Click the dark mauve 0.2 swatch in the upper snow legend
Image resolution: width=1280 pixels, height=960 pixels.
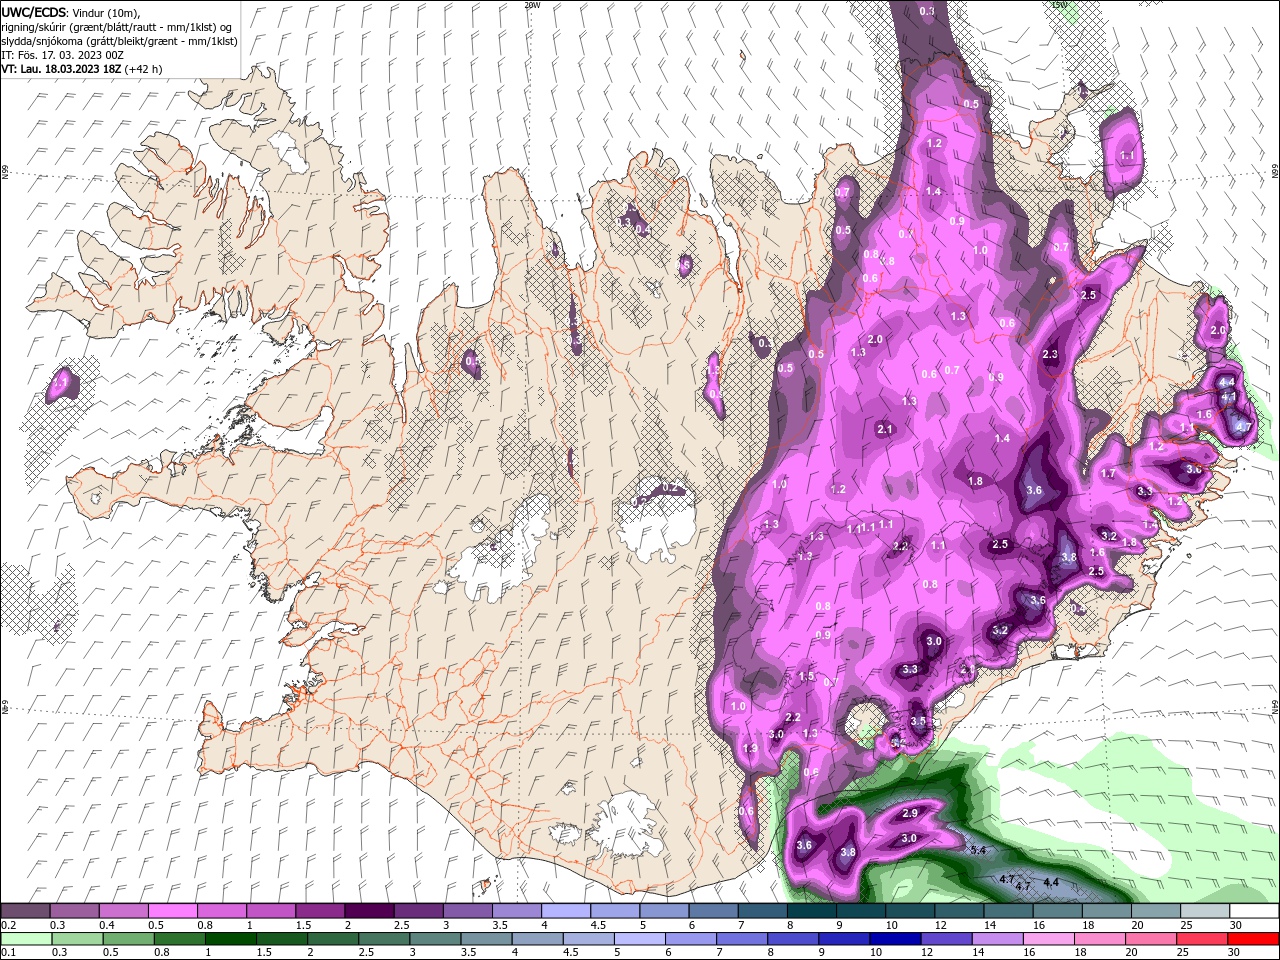tap(26, 911)
